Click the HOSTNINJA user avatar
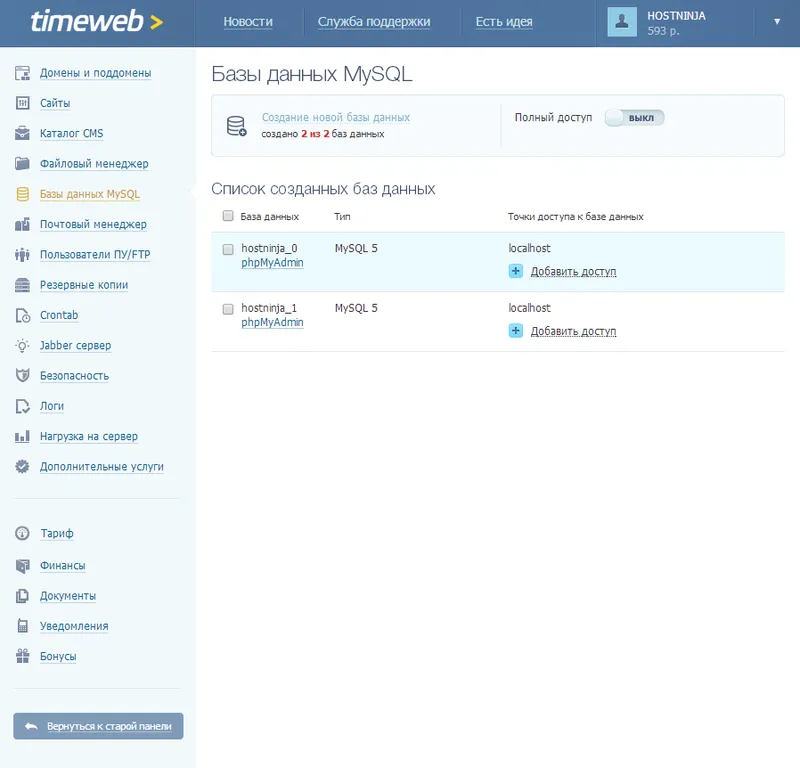Viewport: 800px width, 768px height. click(x=622, y=21)
